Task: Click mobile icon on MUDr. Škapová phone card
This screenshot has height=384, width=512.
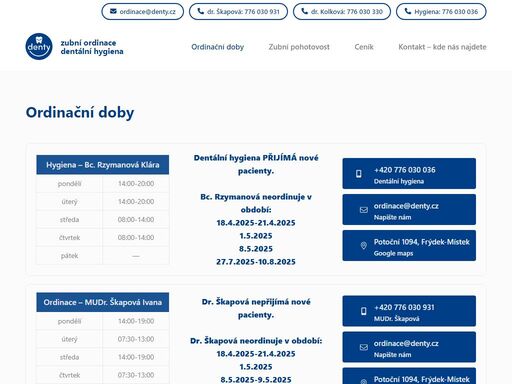Action: [364, 311]
